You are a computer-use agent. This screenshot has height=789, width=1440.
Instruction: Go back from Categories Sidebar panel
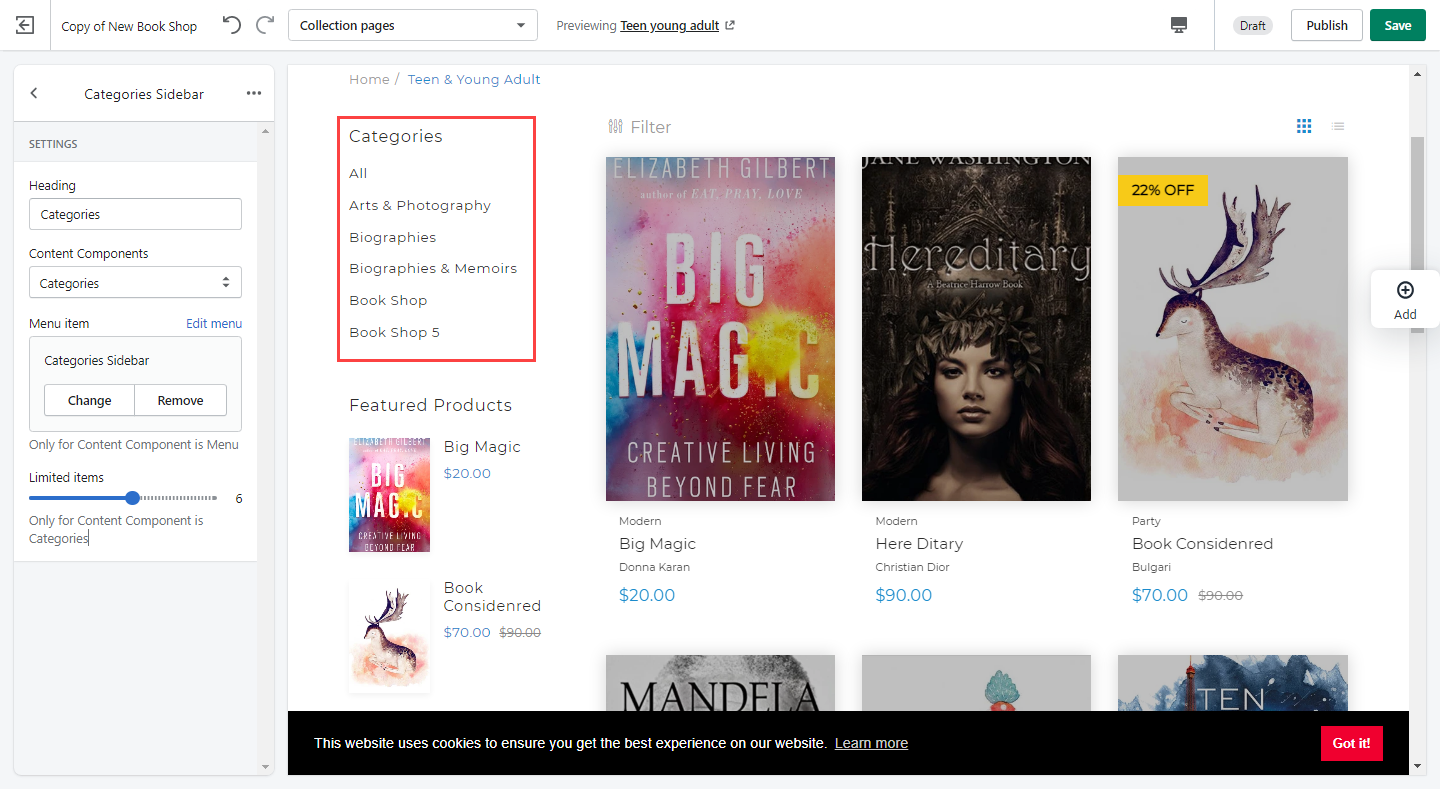click(x=34, y=93)
